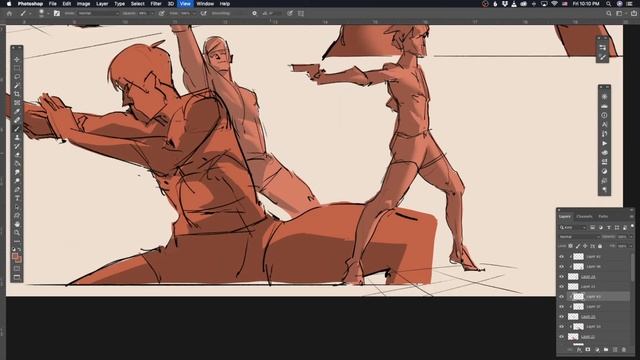Select the Hand tool
The width and height of the screenshot is (640, 360).
17,224
